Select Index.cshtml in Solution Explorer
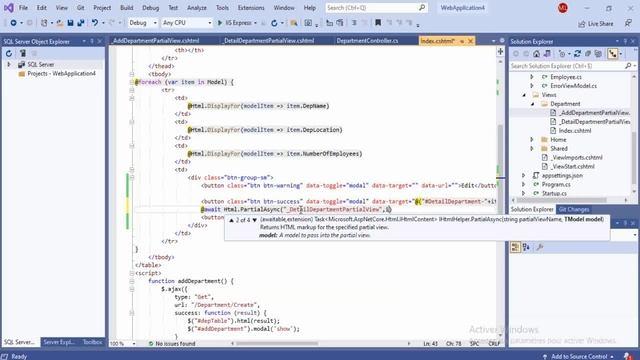Viewport: 640px width, 360px height. pyautogui.click(x=575, y=131)
